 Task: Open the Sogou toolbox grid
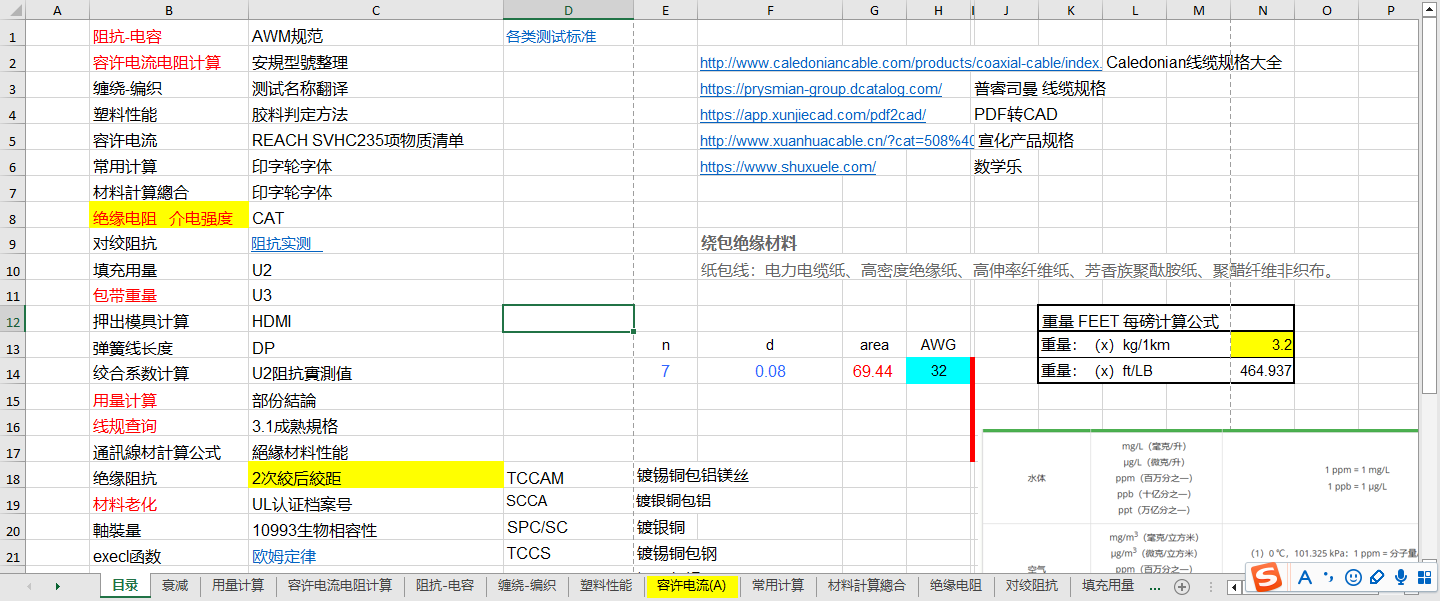pos(1425,578)
